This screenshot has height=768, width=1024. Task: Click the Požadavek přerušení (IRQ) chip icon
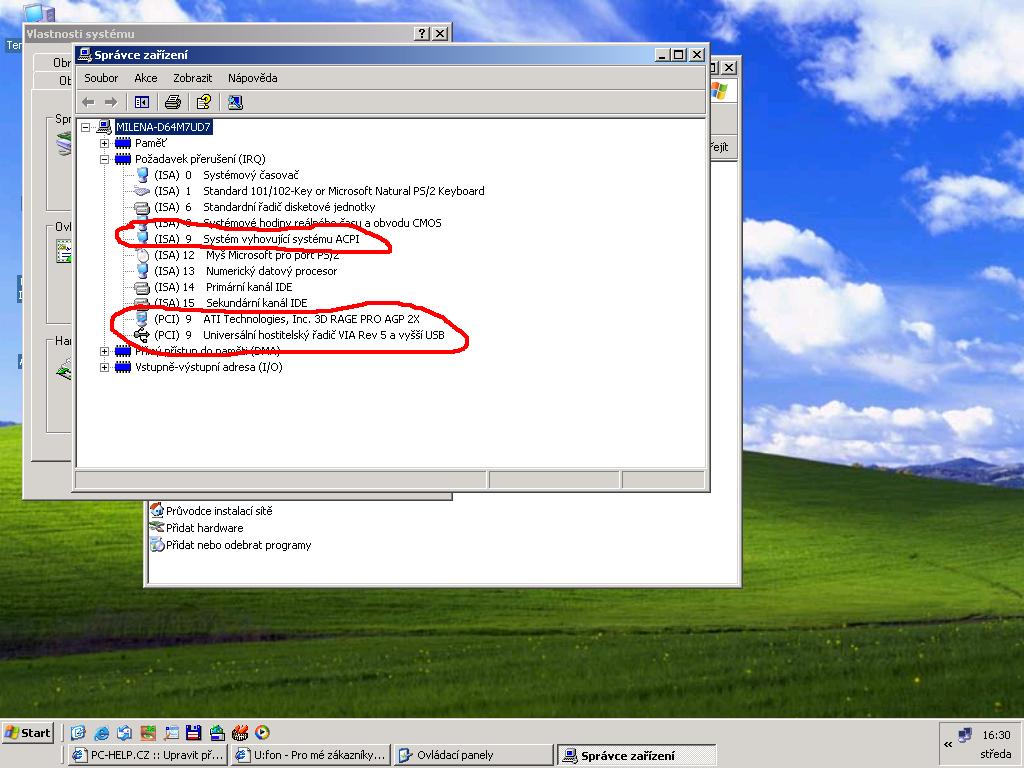coord(123,159)
